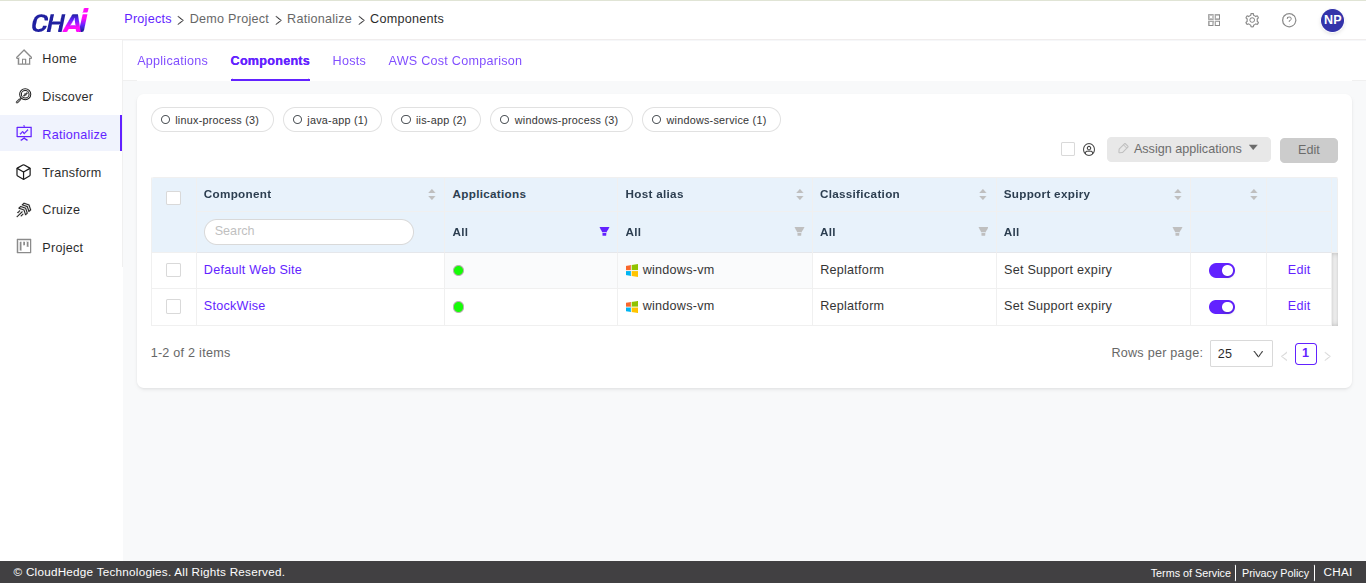Open the Rows per page dropdown

pos(1241,354)
